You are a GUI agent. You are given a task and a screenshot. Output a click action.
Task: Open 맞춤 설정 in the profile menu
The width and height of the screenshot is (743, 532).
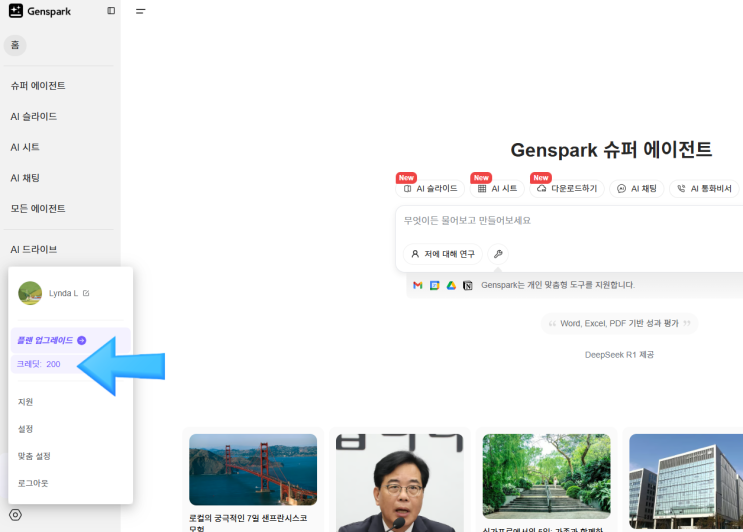[x=34, y=456]
